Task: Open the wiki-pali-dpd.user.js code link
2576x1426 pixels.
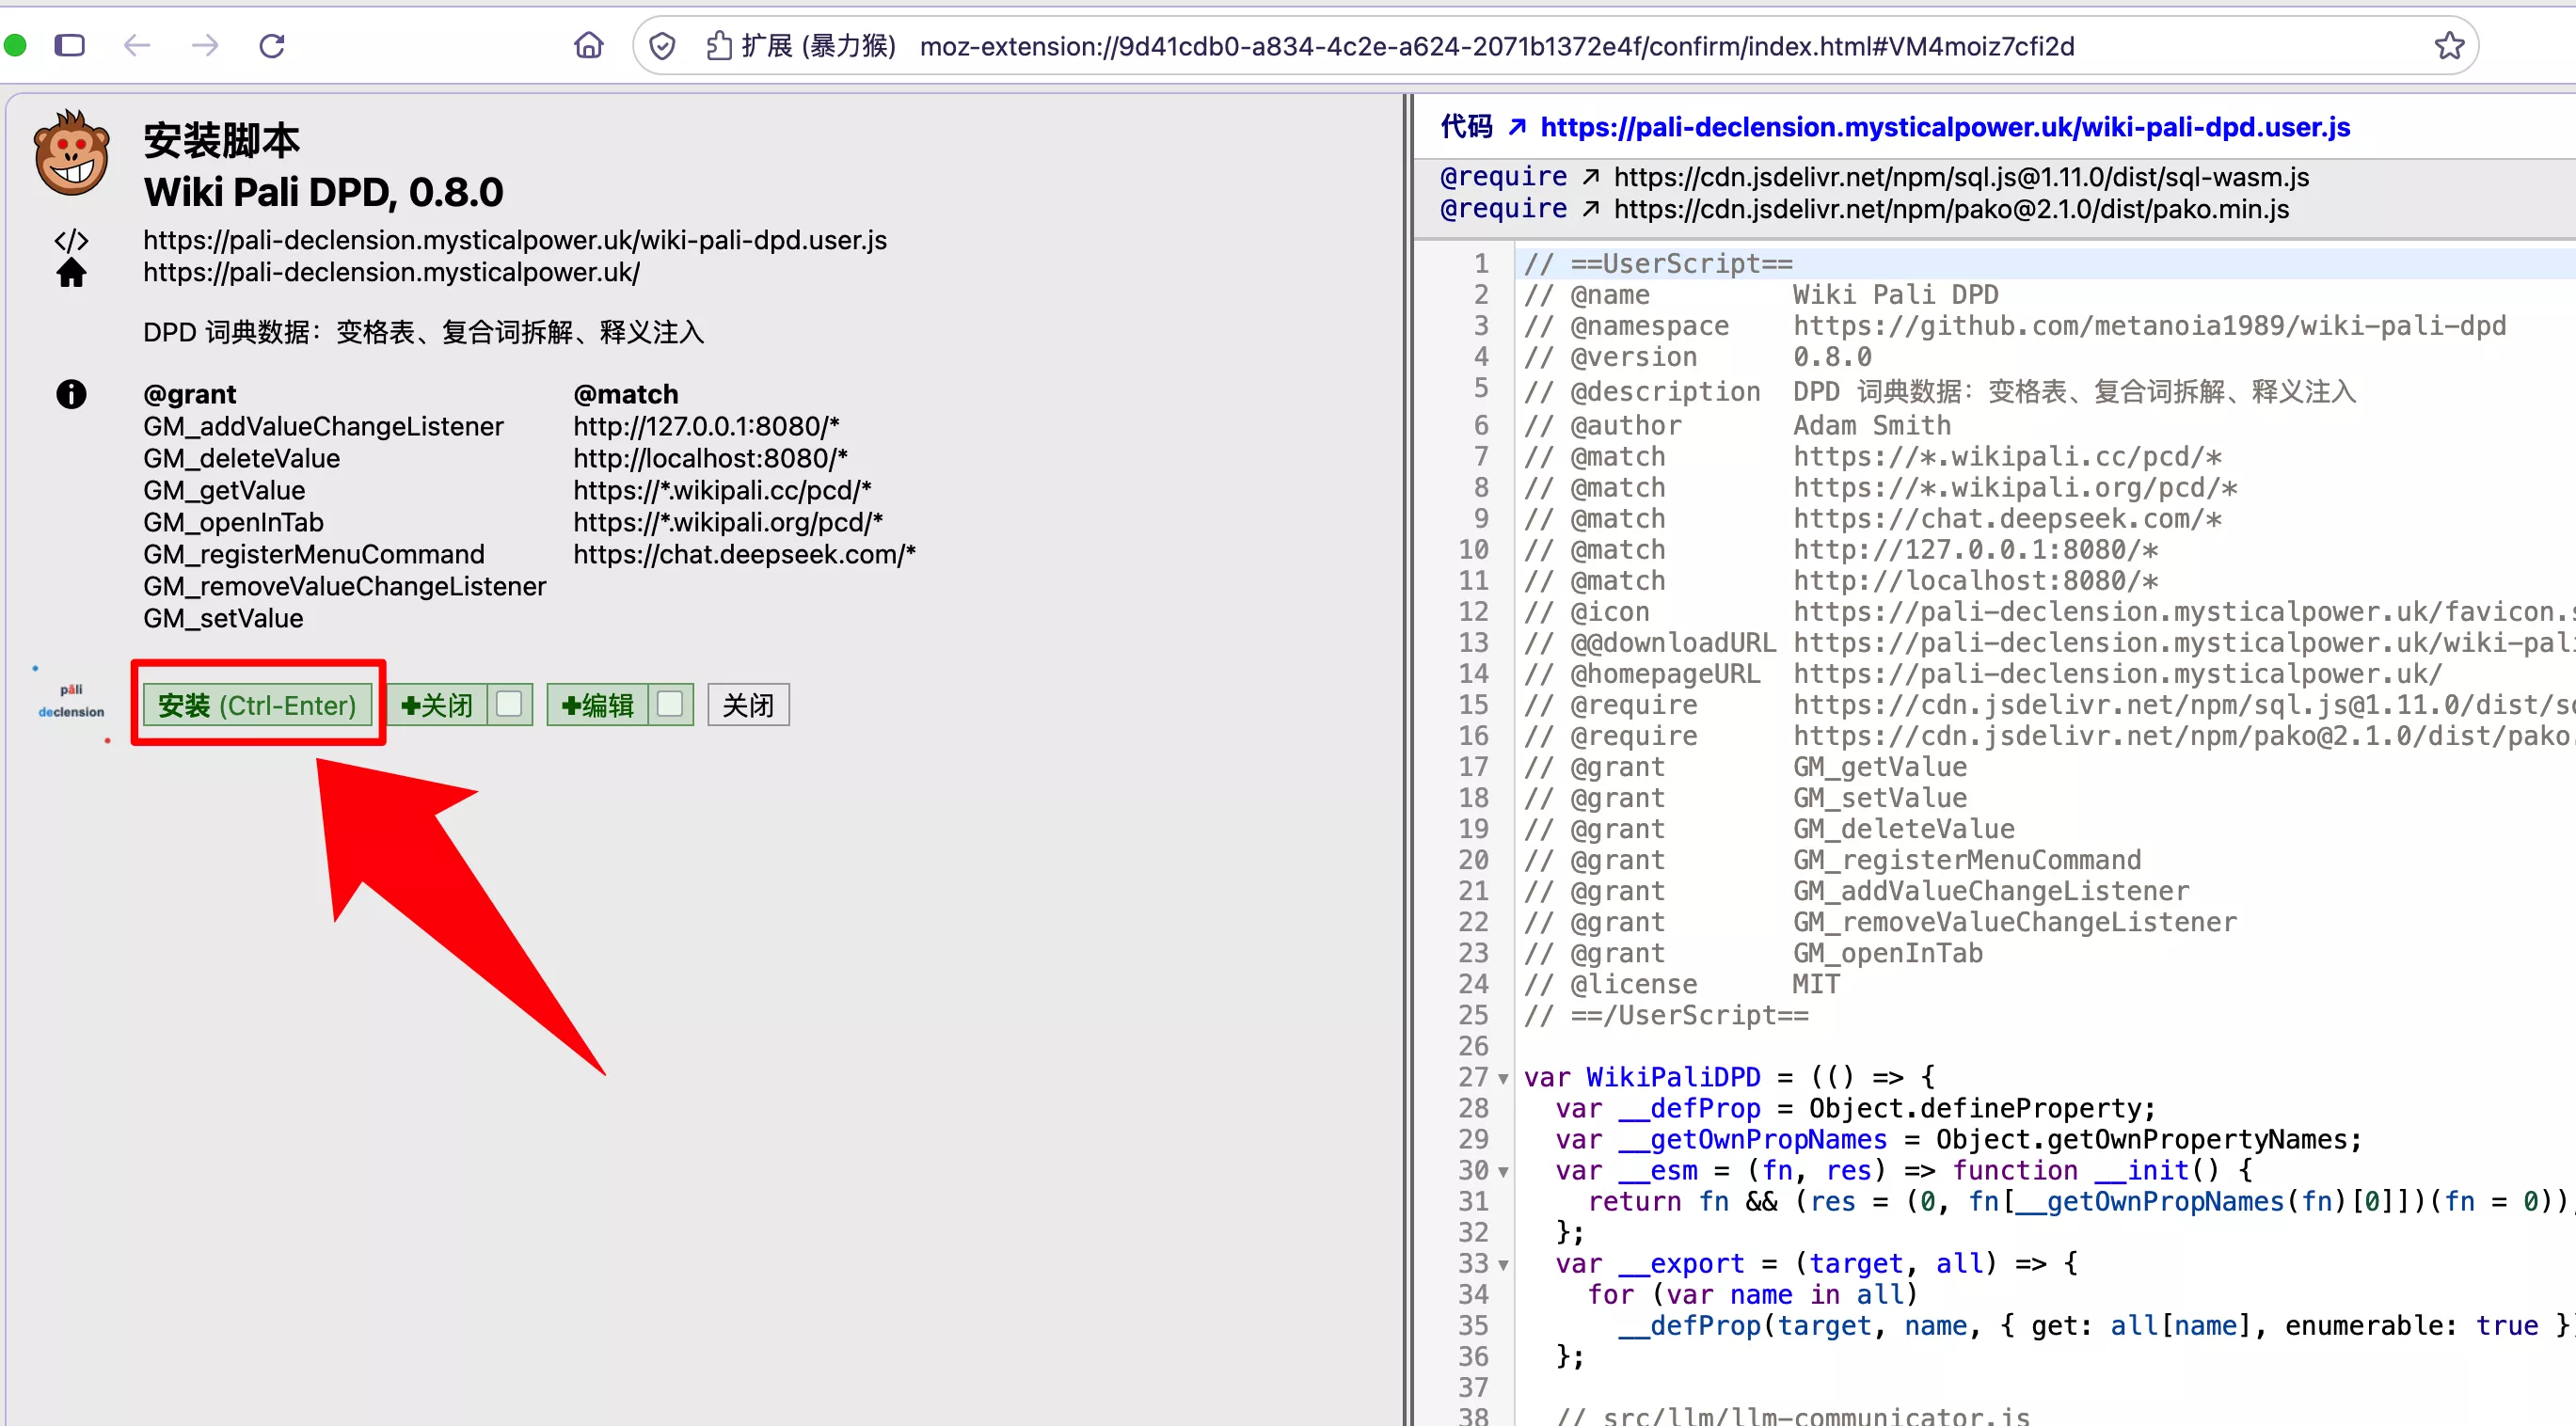Action: point(1945,127)
